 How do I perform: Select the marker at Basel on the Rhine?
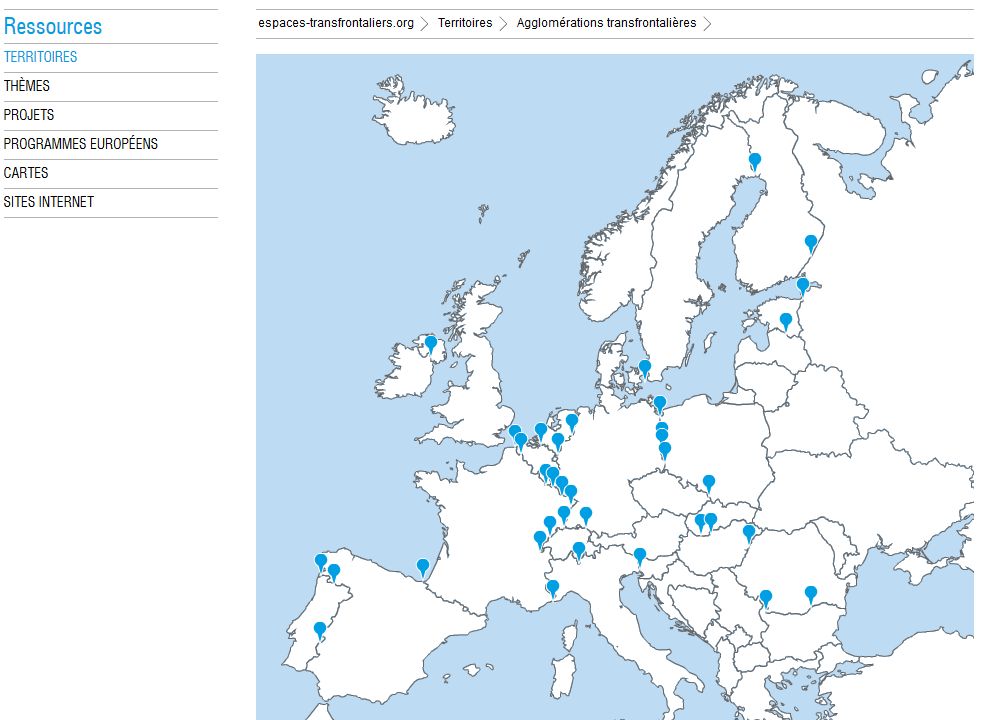[x=564, y=514]
